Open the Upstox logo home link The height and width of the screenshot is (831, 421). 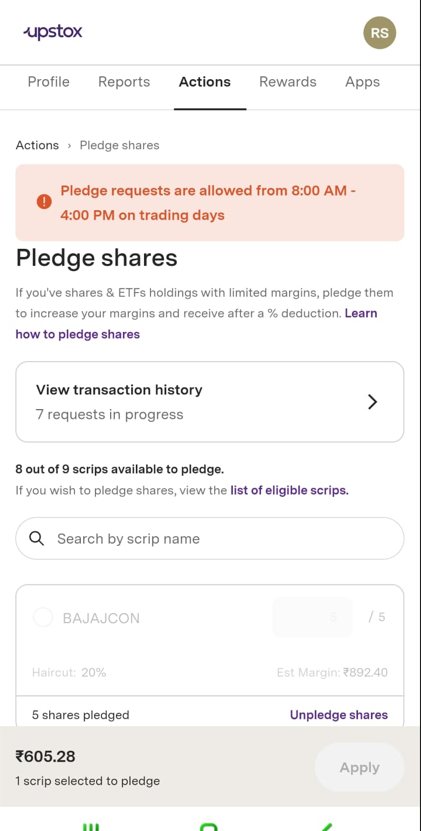point(53,32)
